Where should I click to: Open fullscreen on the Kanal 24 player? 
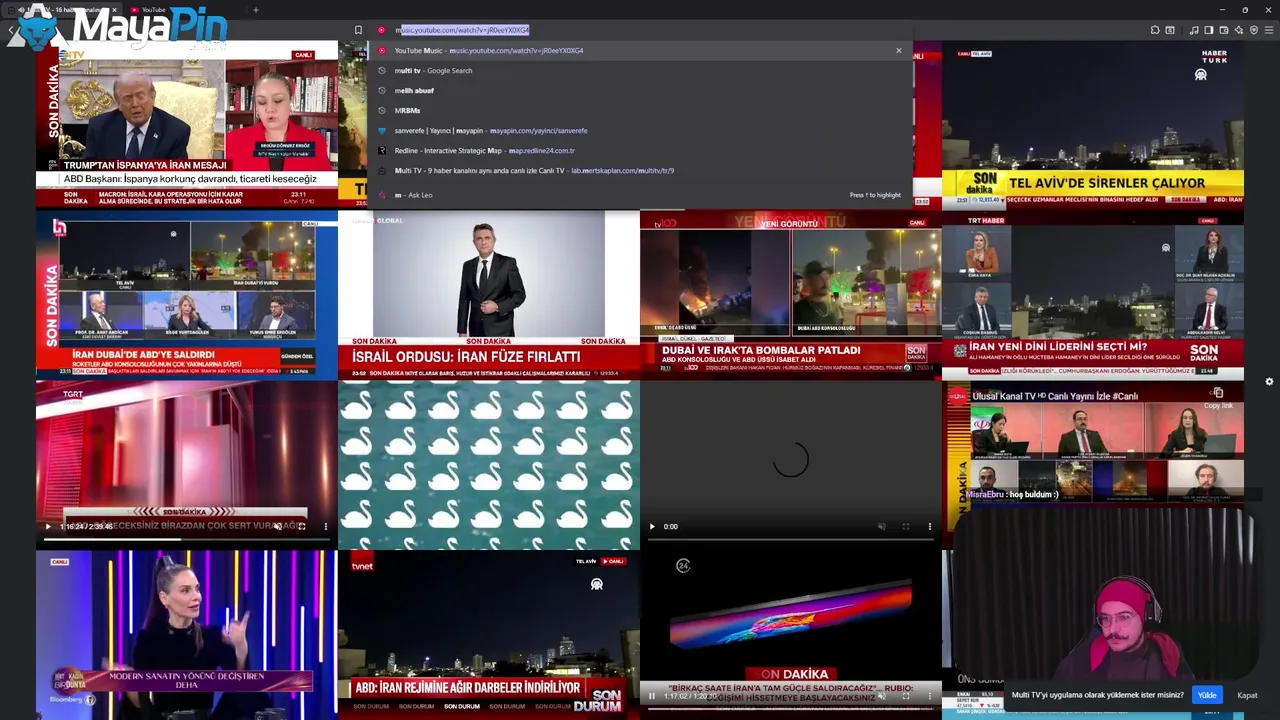click(905, 696)
